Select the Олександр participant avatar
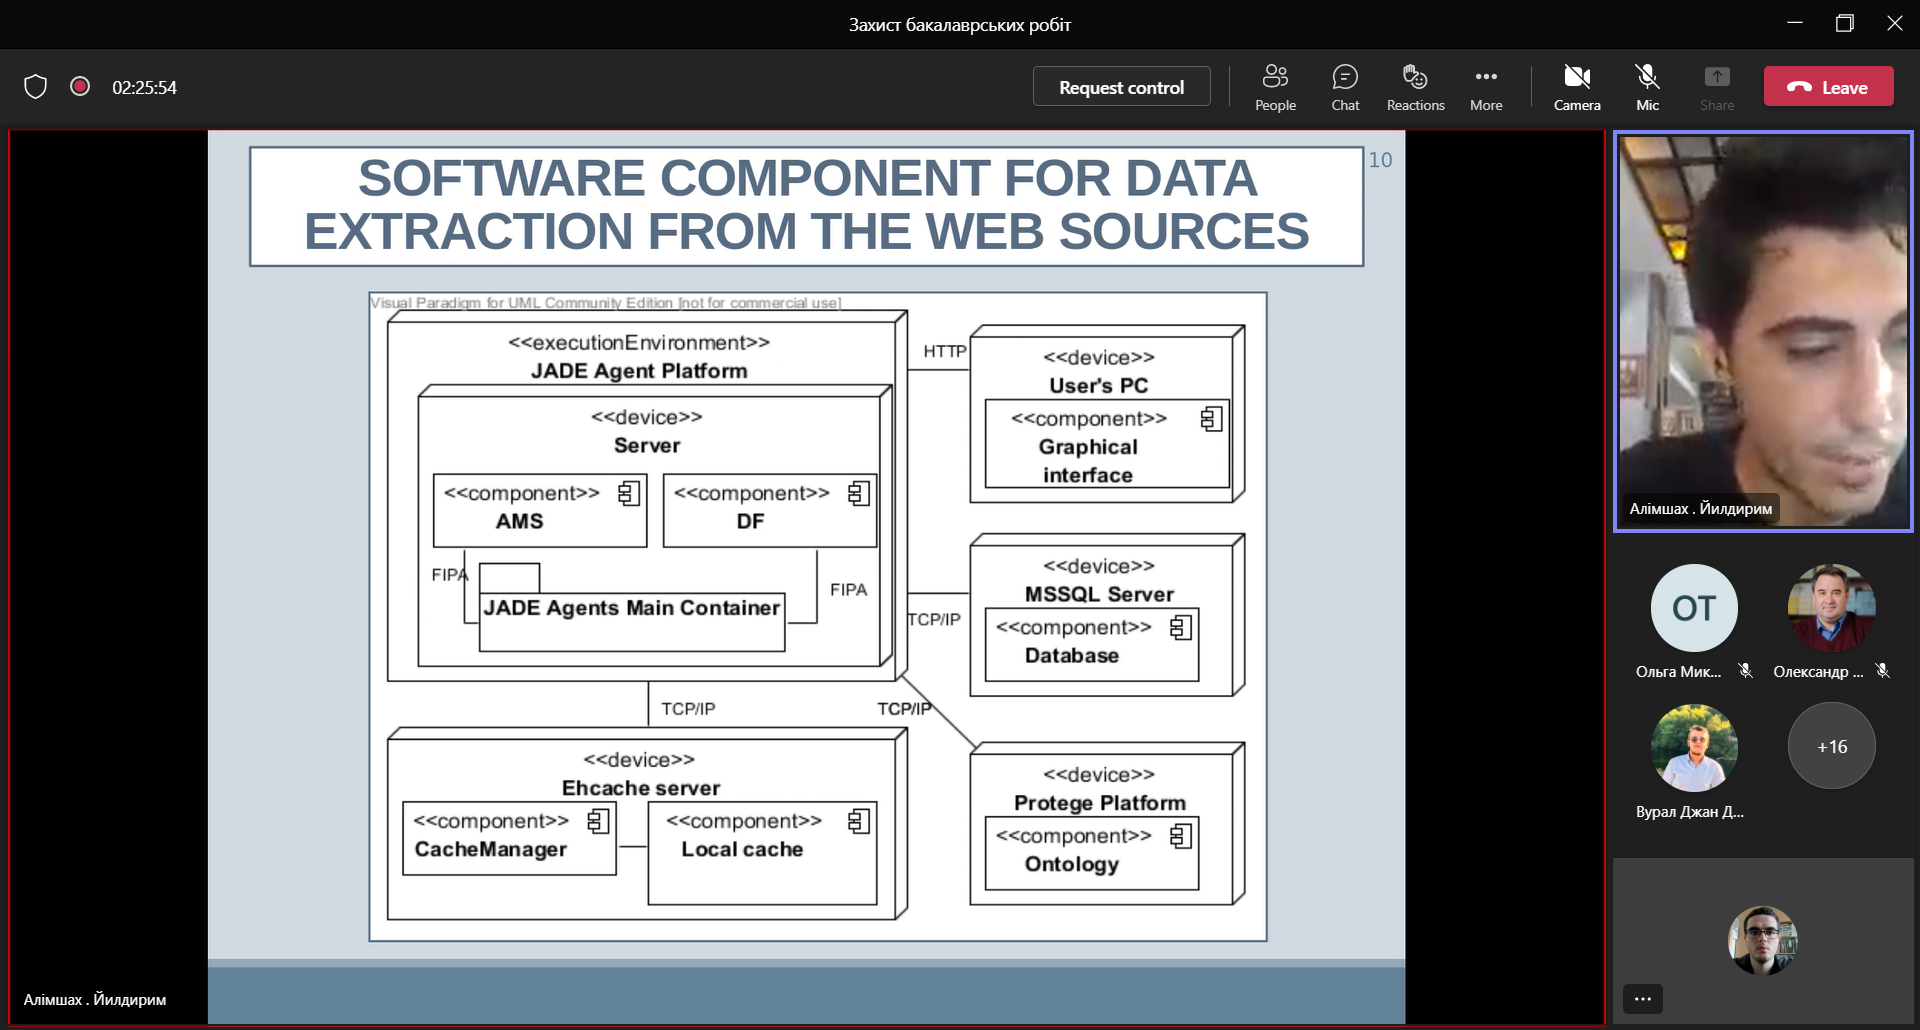1920x1030 pixels. [x=1831, y=608]
